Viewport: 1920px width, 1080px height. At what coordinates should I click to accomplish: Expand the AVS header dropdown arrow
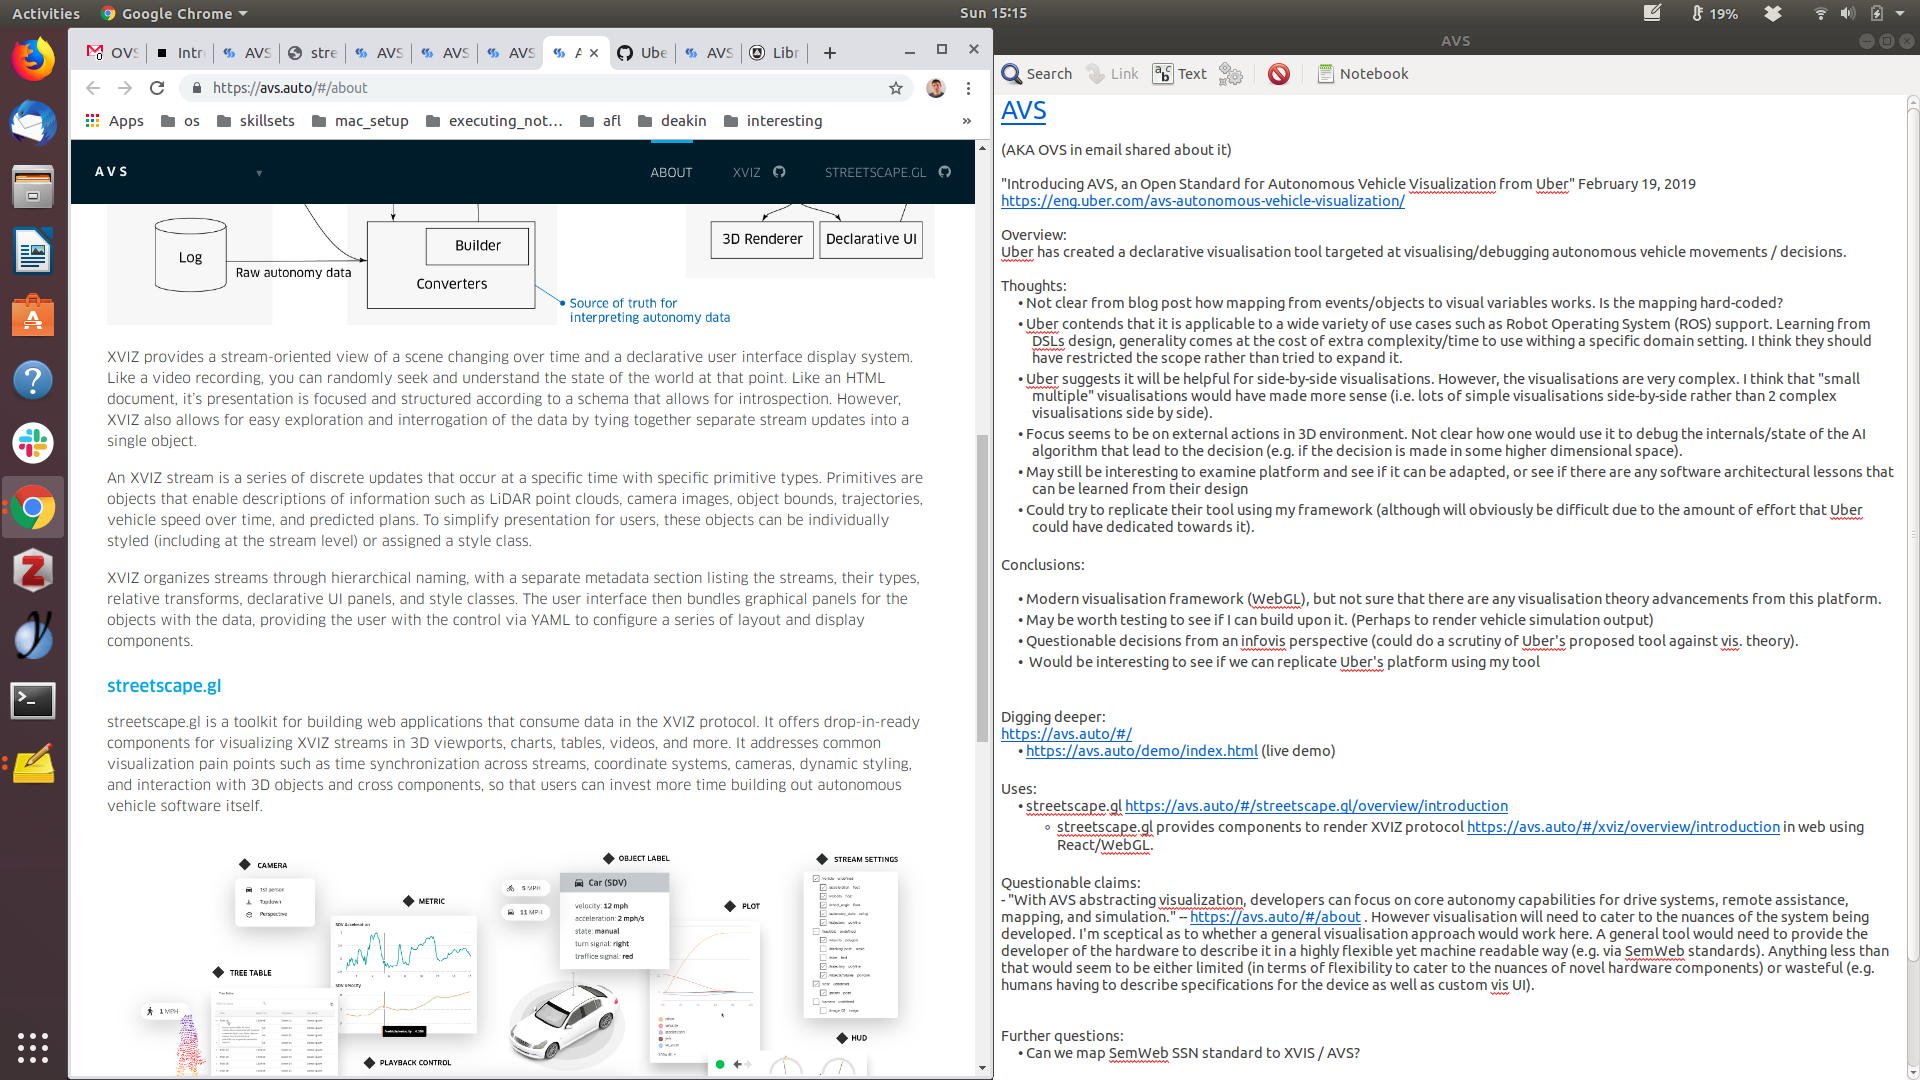259,173
